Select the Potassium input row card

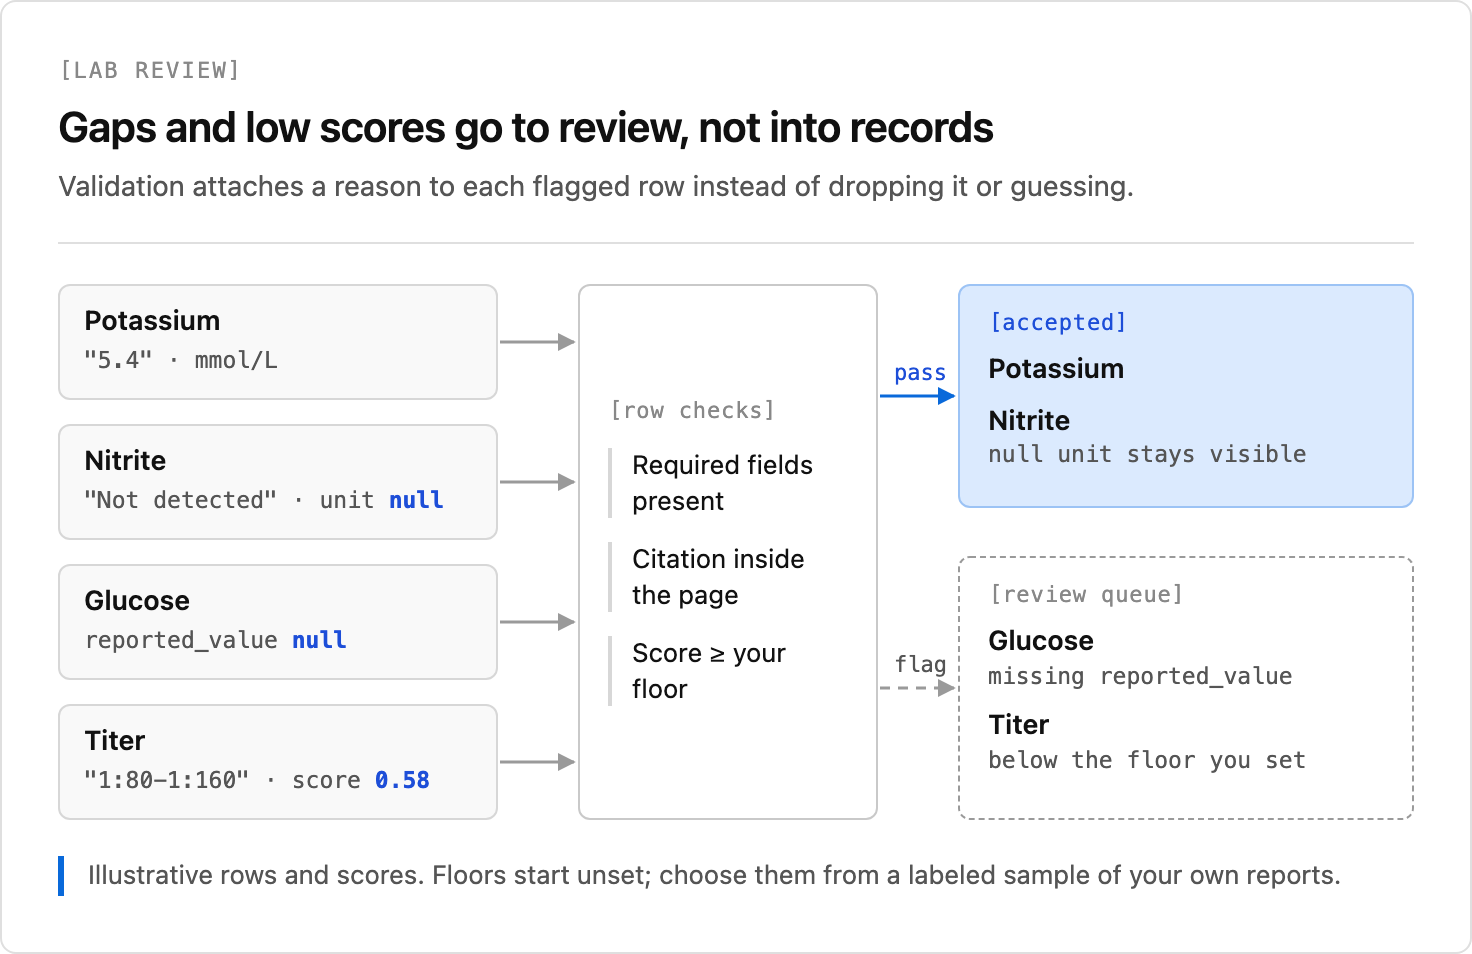[278, 342]
